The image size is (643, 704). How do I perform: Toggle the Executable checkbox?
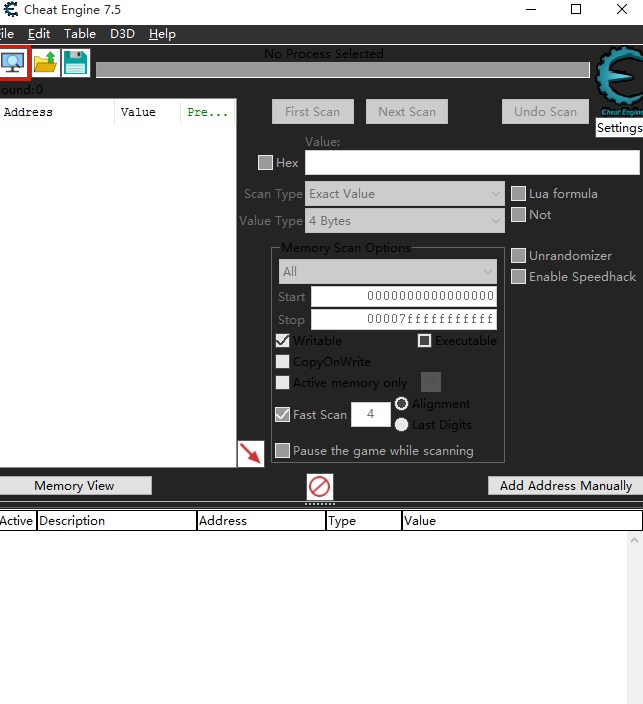click(x=424, y=340)
